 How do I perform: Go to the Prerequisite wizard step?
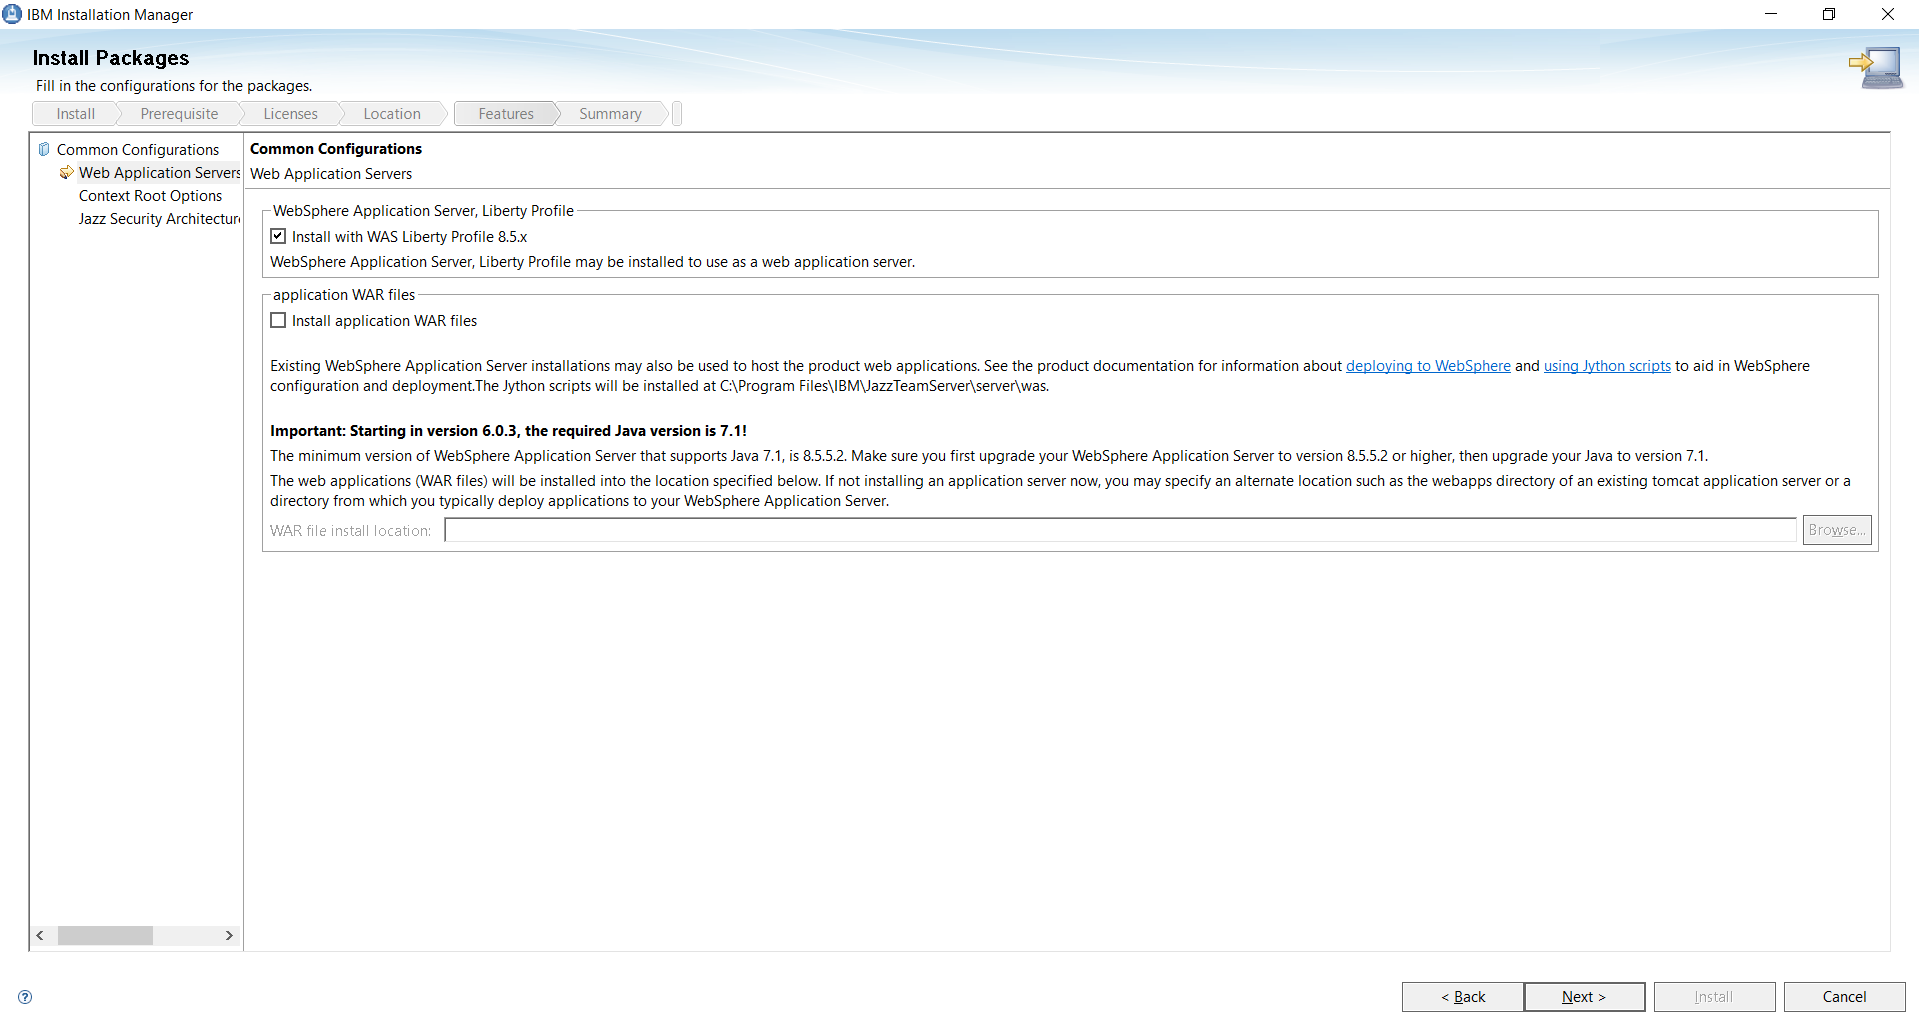[x=179, y=114]
